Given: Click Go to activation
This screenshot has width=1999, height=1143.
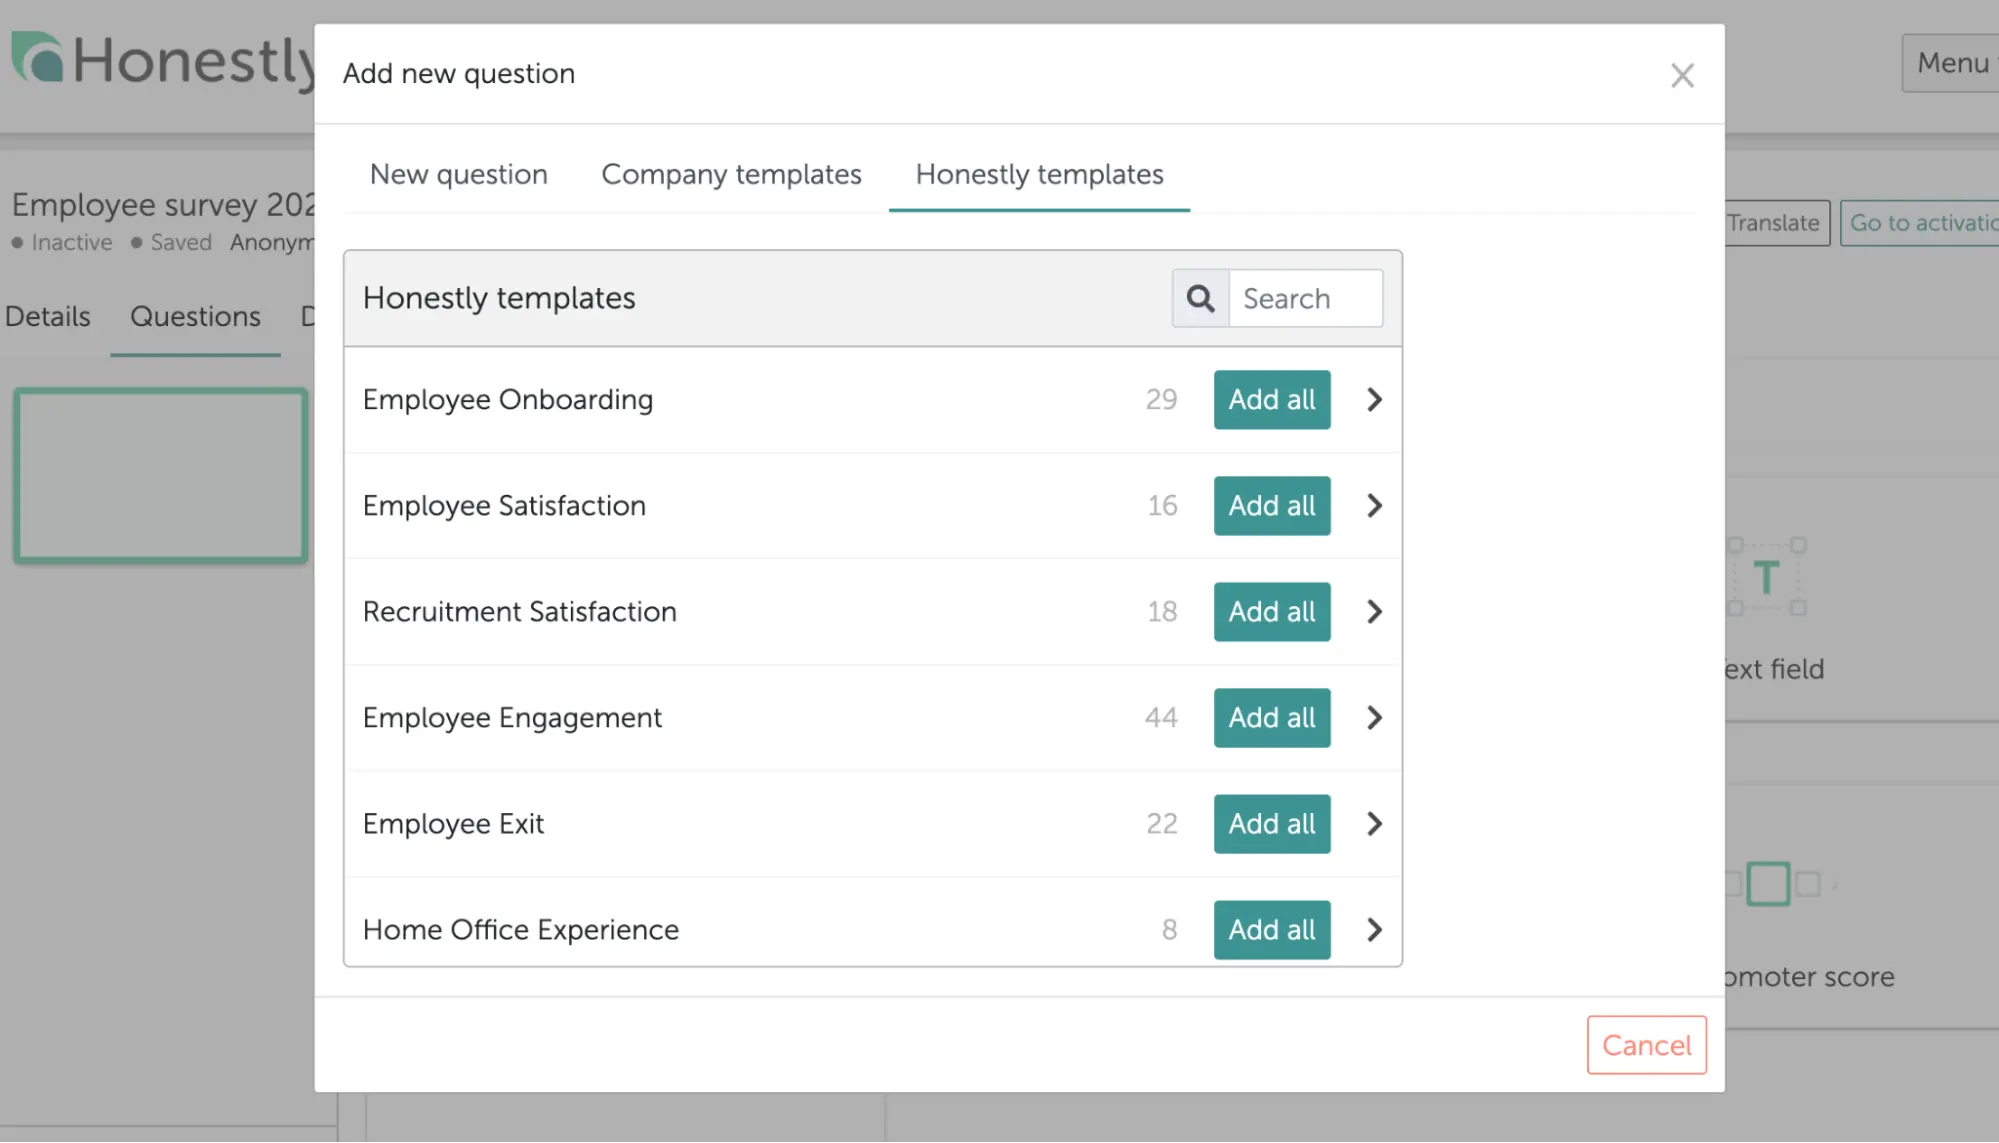Looking at the screenshot, I should click(1920, 222).
